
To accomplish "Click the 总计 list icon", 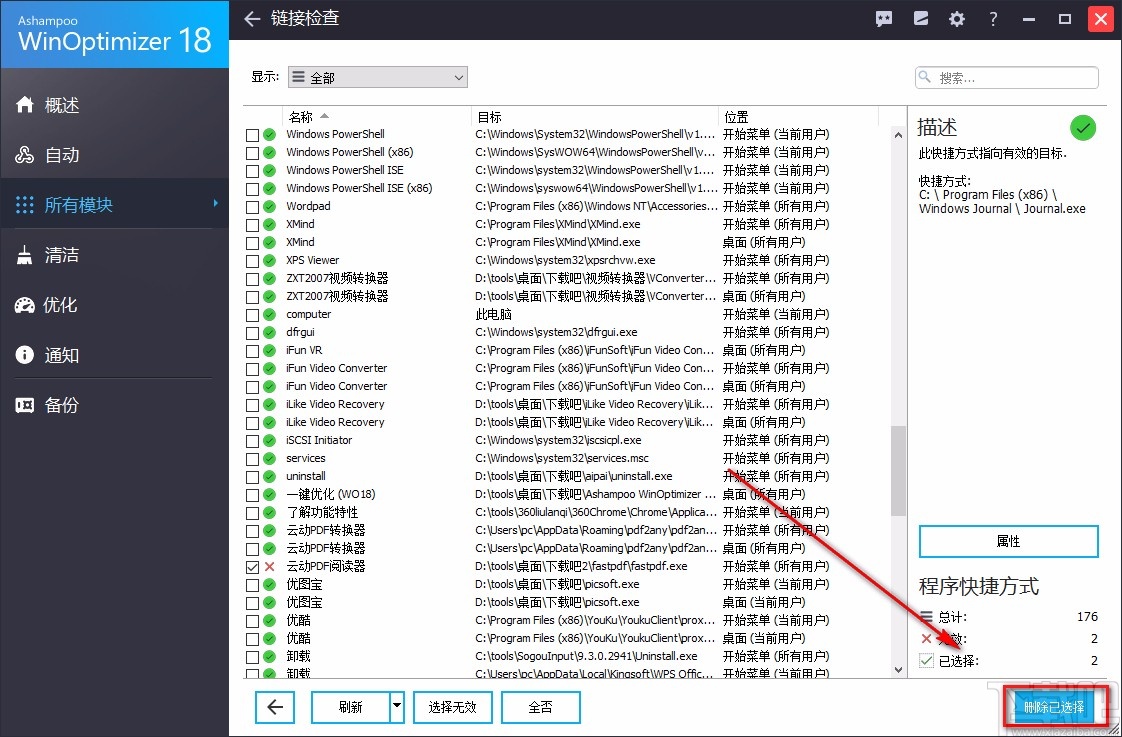I will tap(927, 616).
